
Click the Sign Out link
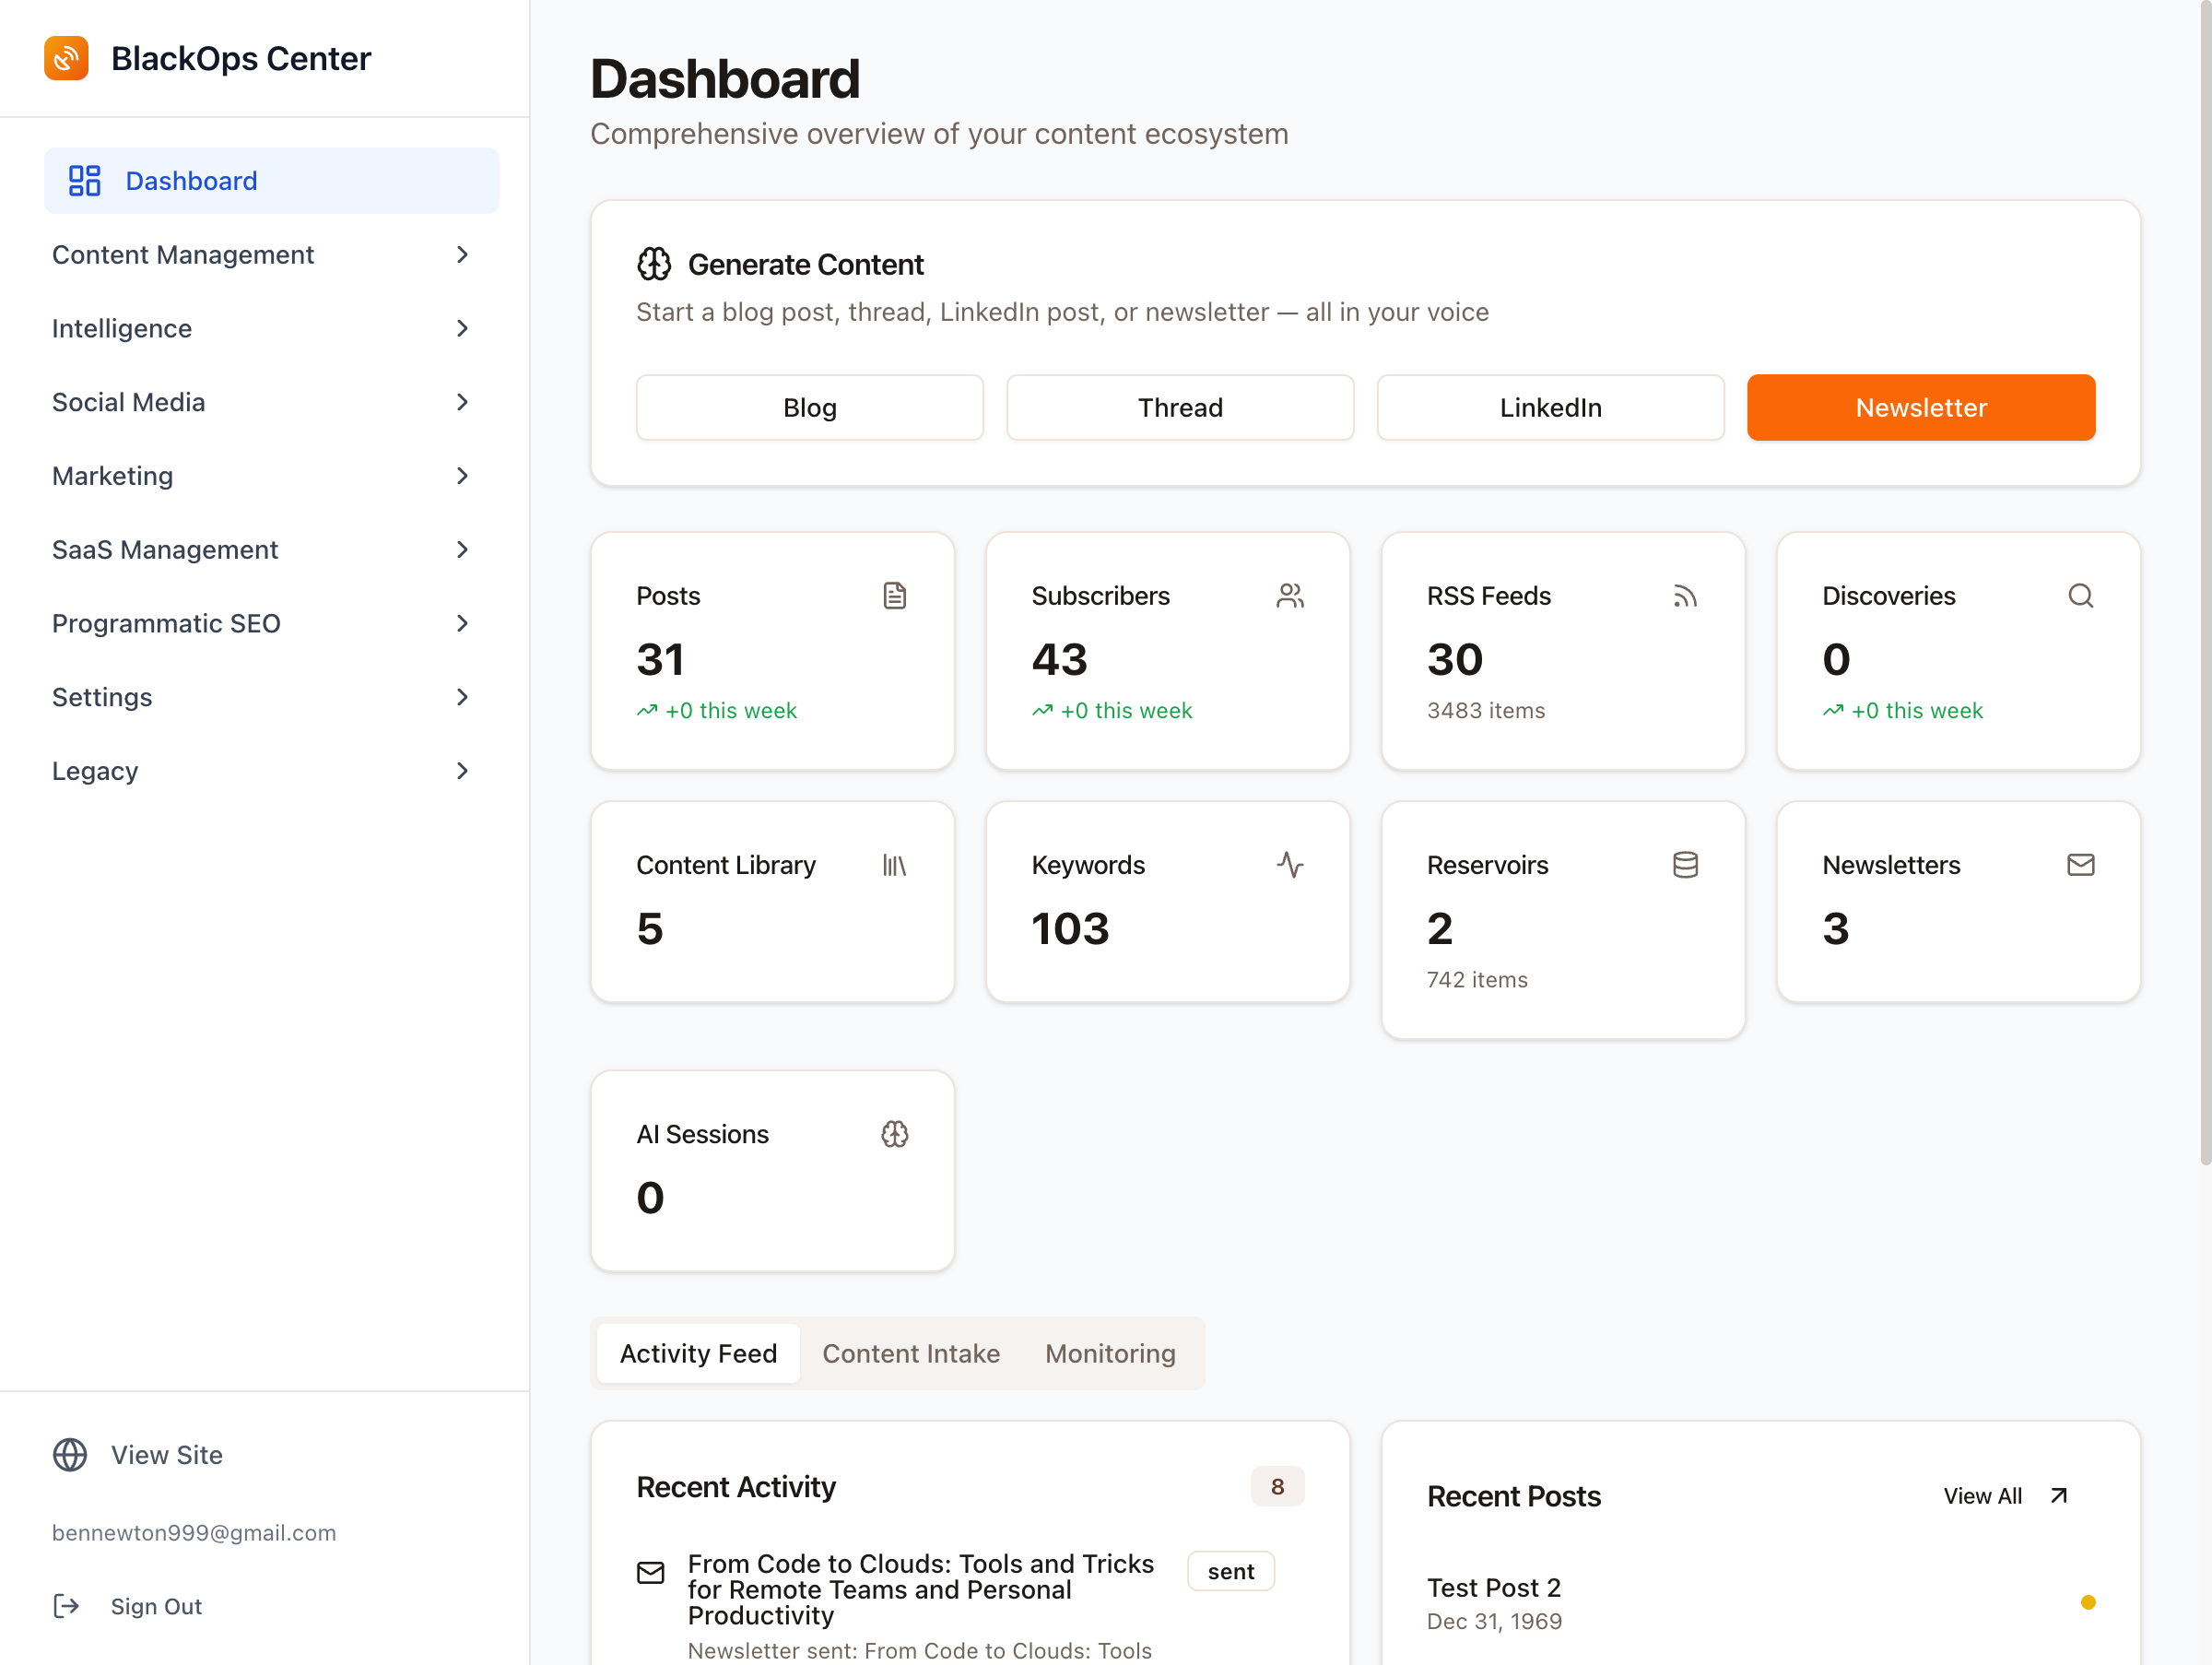tap(155, 1606)
